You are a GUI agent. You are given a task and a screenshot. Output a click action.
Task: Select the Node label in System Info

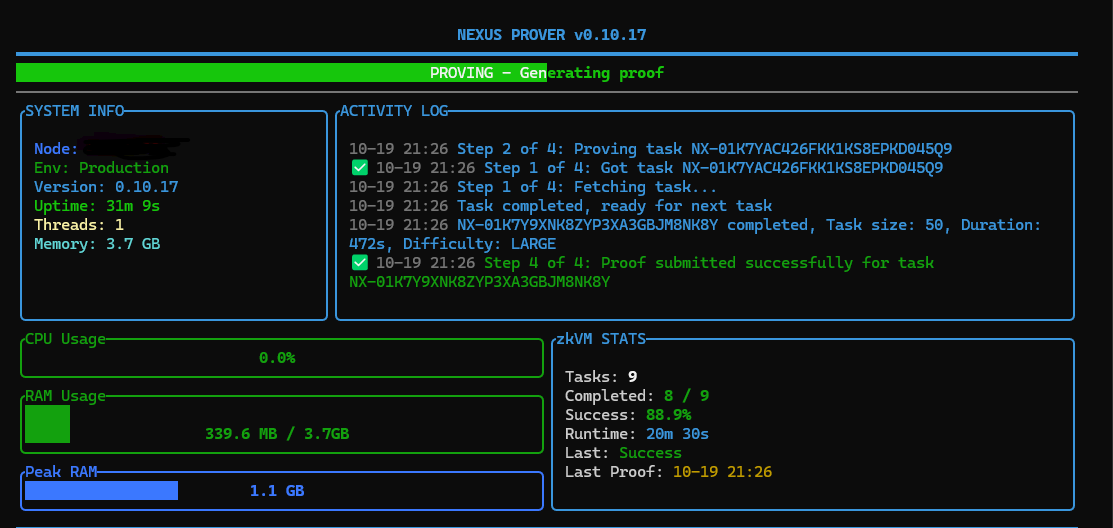[56, 149]
